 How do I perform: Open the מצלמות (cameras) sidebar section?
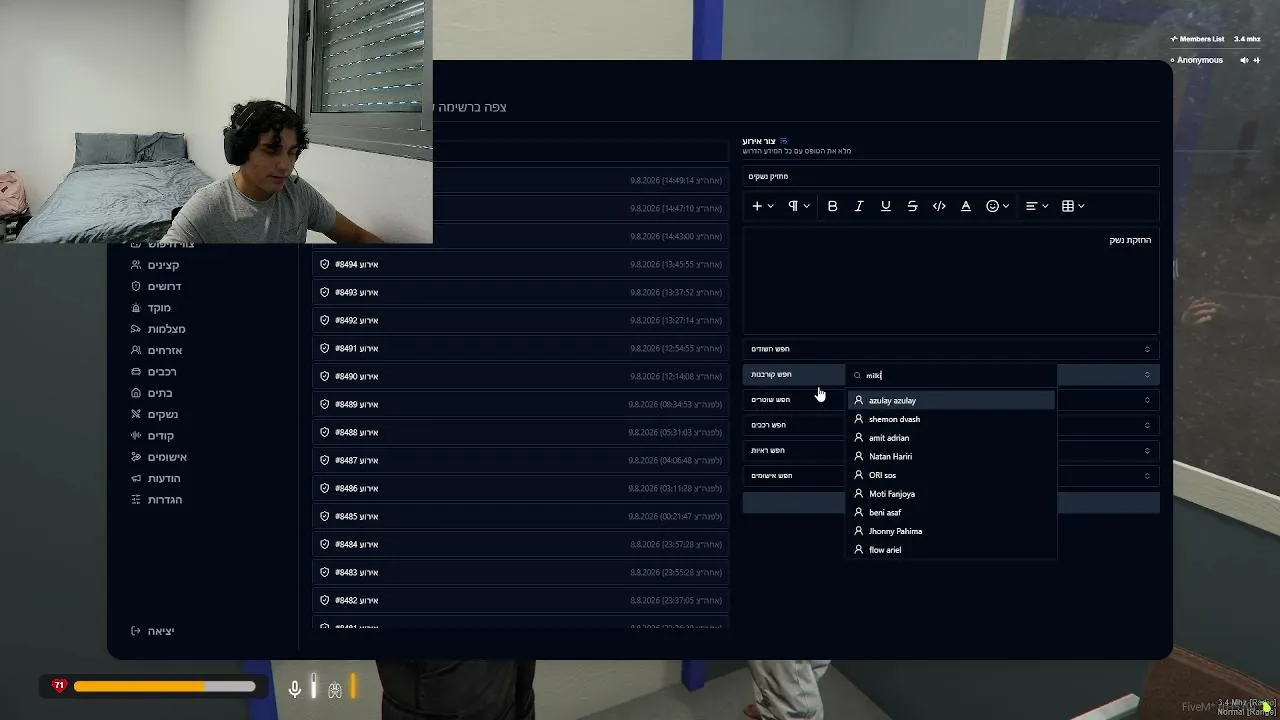158,329
